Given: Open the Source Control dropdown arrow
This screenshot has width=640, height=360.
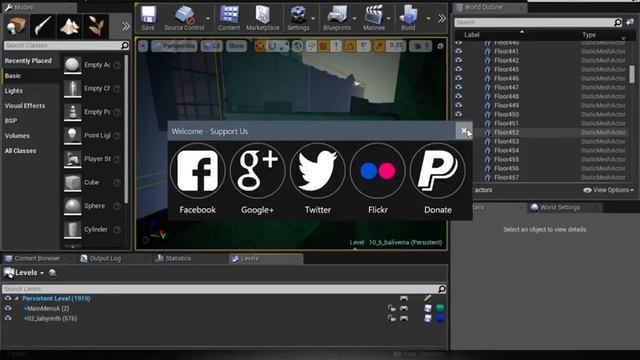Looking at the screenshot, I should point(208,18).
